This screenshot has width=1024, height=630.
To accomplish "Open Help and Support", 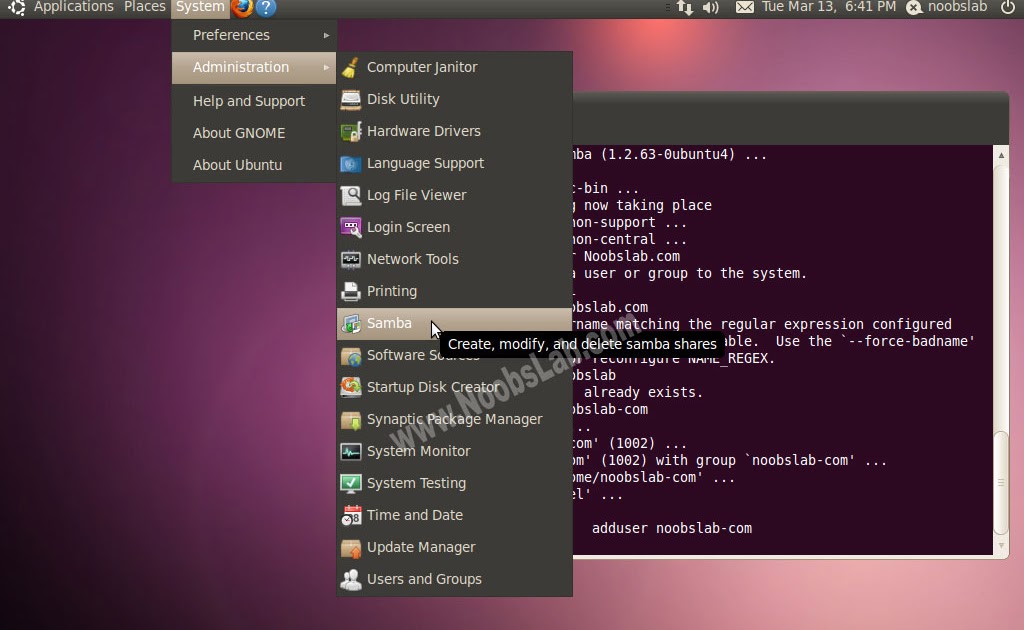I will pyautogui.click(x=254, y=101).
